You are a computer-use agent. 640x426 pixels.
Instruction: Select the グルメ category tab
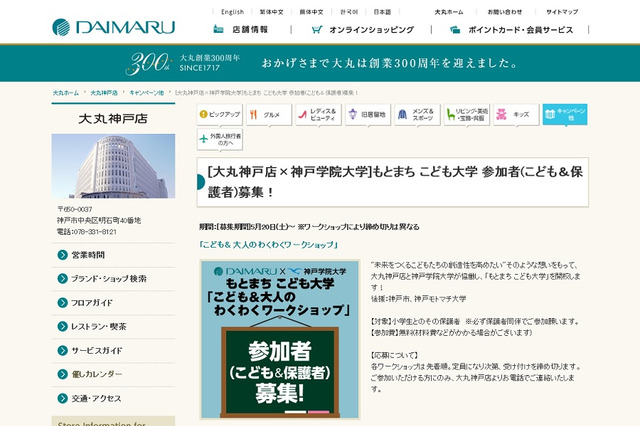(x=269, y=115)
